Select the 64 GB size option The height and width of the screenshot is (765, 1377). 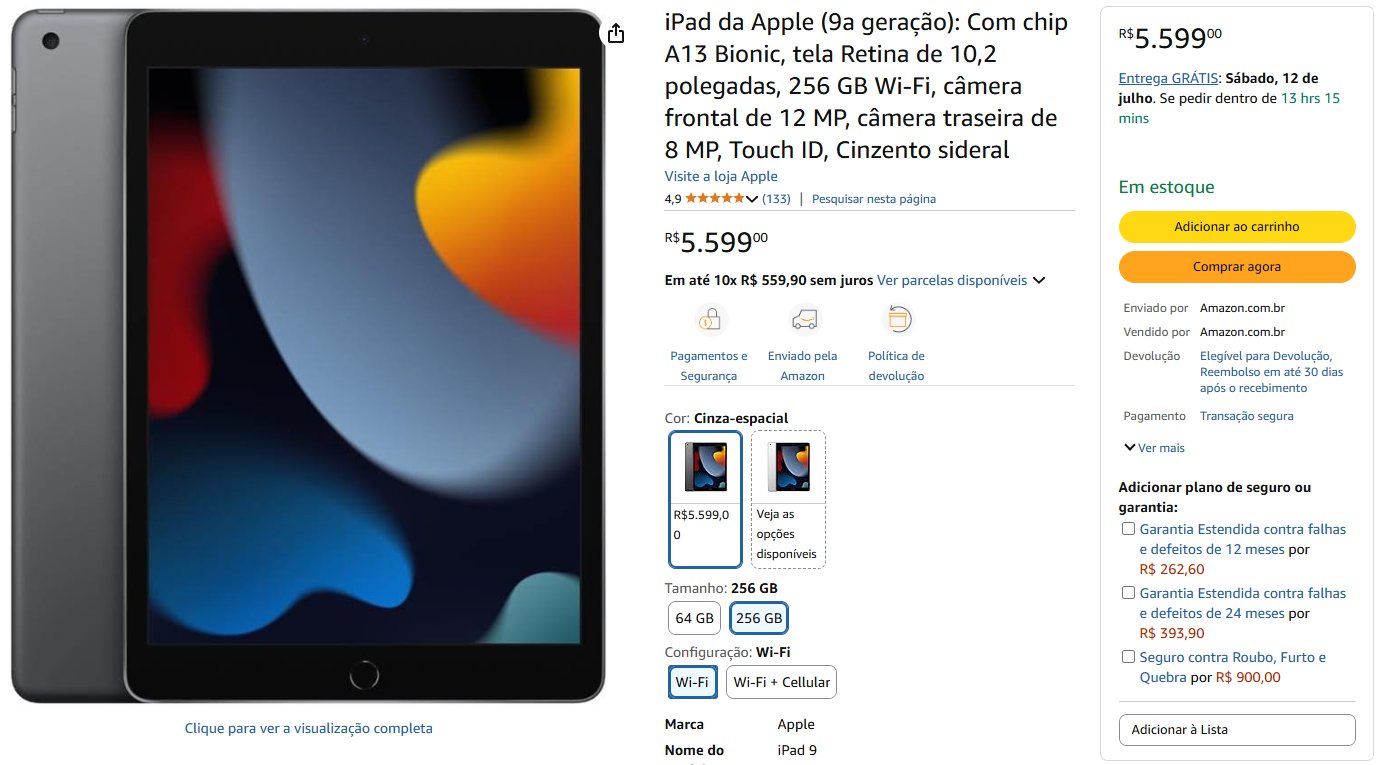pos(695,618)
